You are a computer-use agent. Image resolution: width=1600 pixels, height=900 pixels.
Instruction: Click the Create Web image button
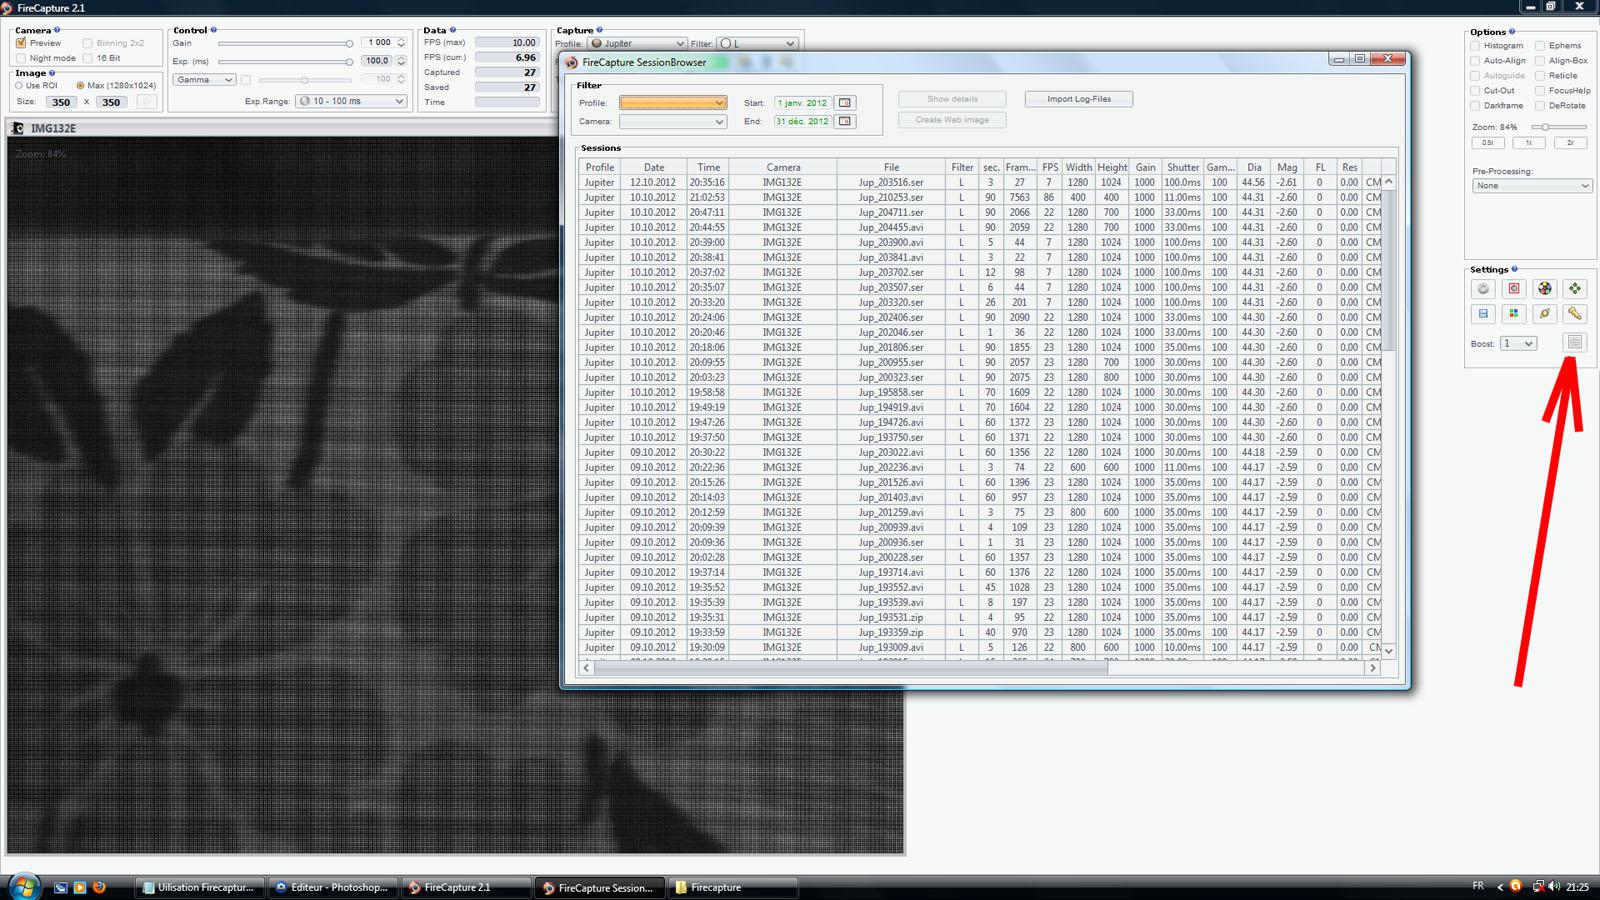(x=952, y=120)
